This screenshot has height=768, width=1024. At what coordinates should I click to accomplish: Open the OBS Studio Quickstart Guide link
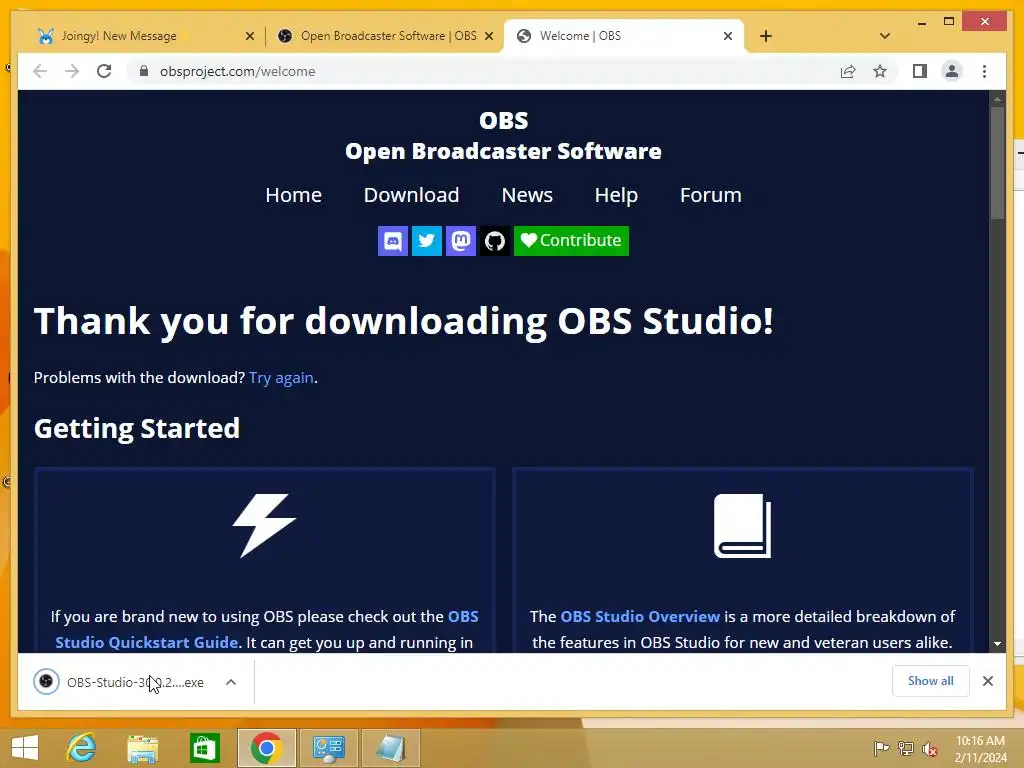pos(146,642)
